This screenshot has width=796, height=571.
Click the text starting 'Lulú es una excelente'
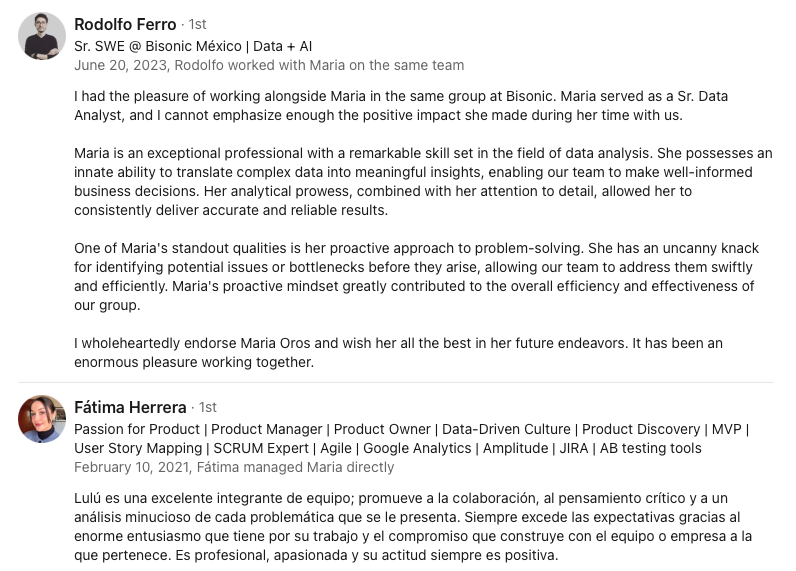click(400, 498)
